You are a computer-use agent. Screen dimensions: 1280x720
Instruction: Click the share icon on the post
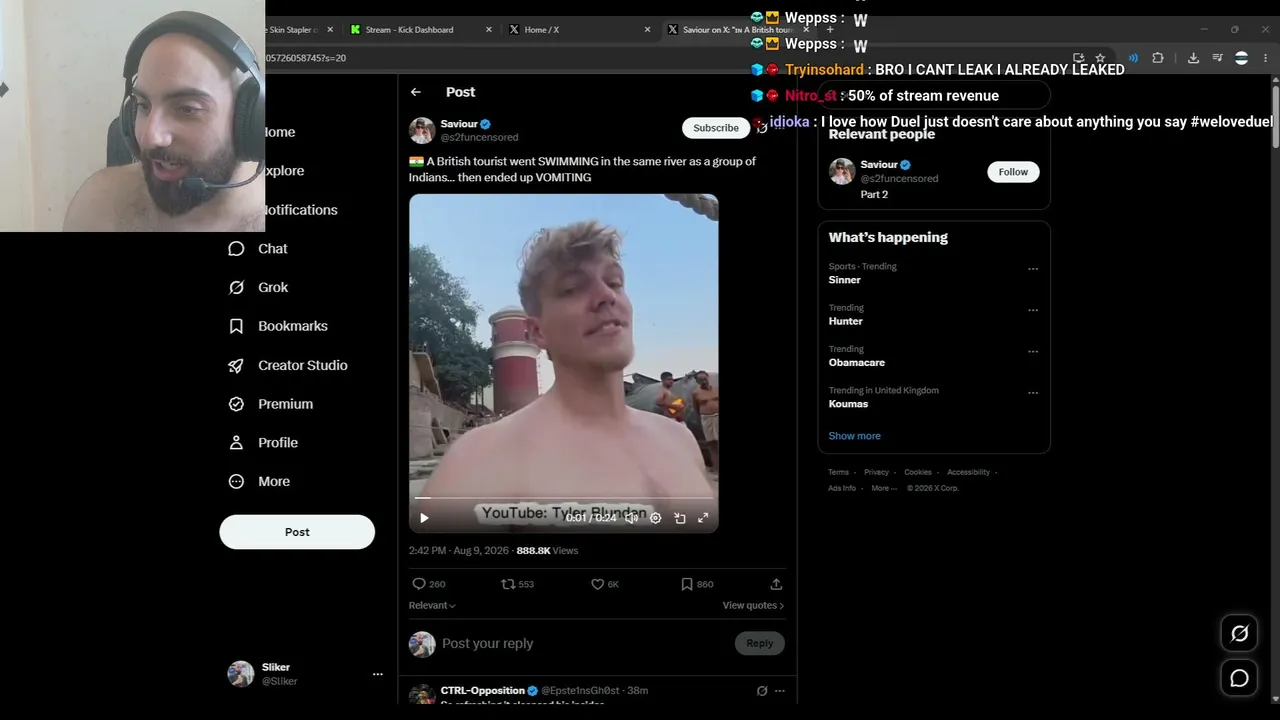[x=776, y=584]
